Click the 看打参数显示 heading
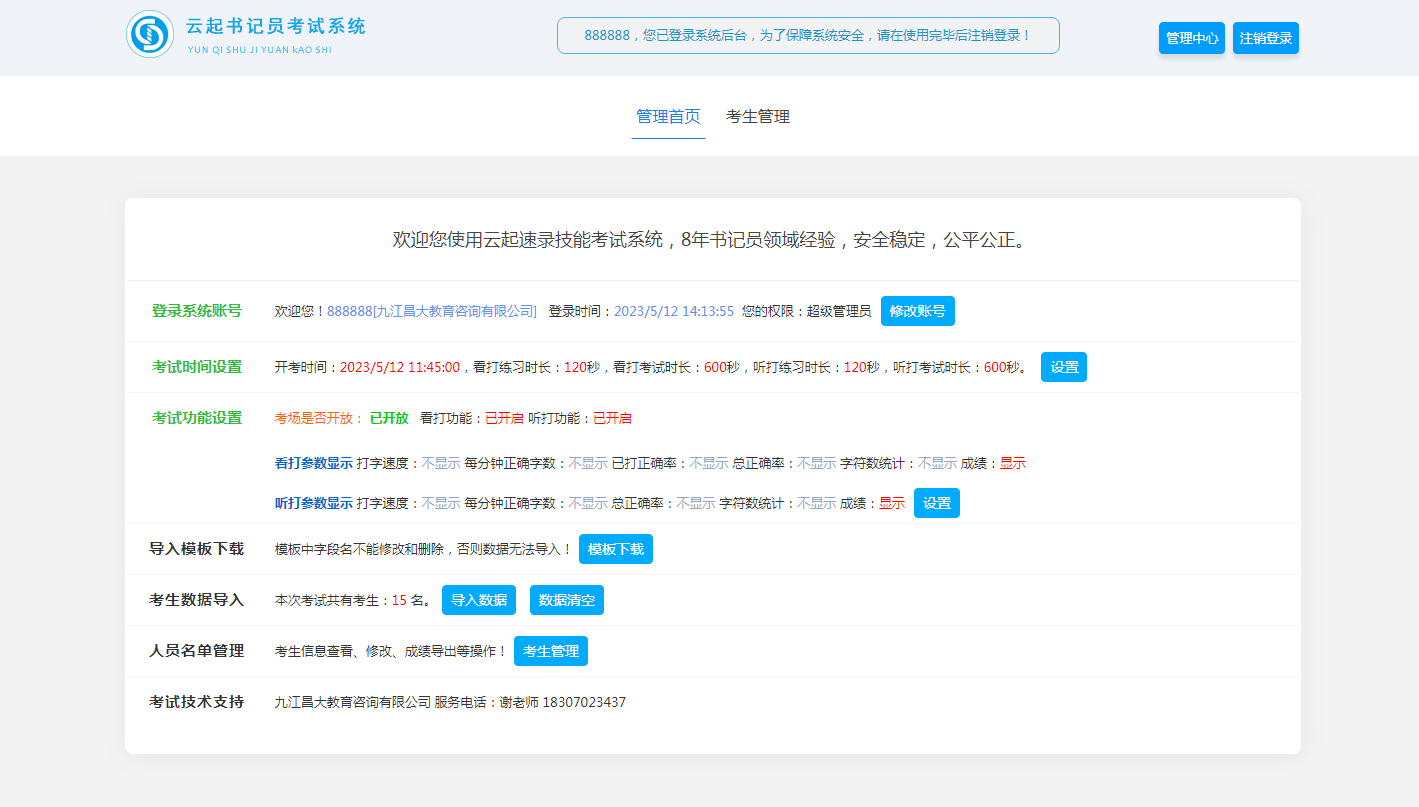The image size is (1419, 807). tap(314, 463)
